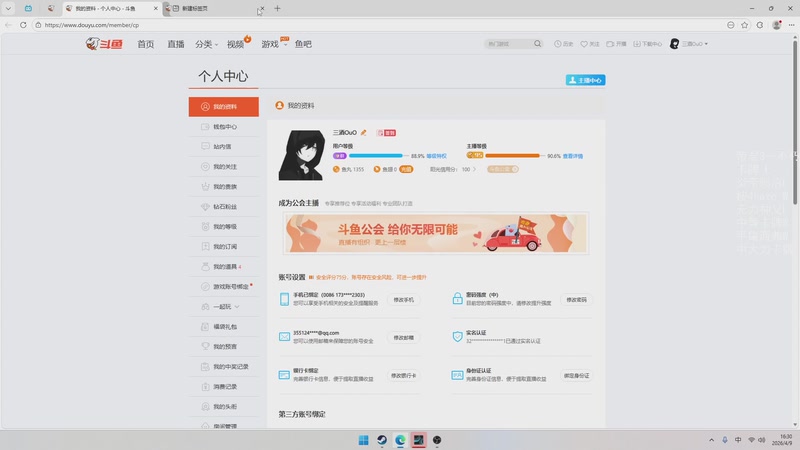Open 我的订阅 in sidebar
Screen dimensions: 800x450
(x=223, y=246)
